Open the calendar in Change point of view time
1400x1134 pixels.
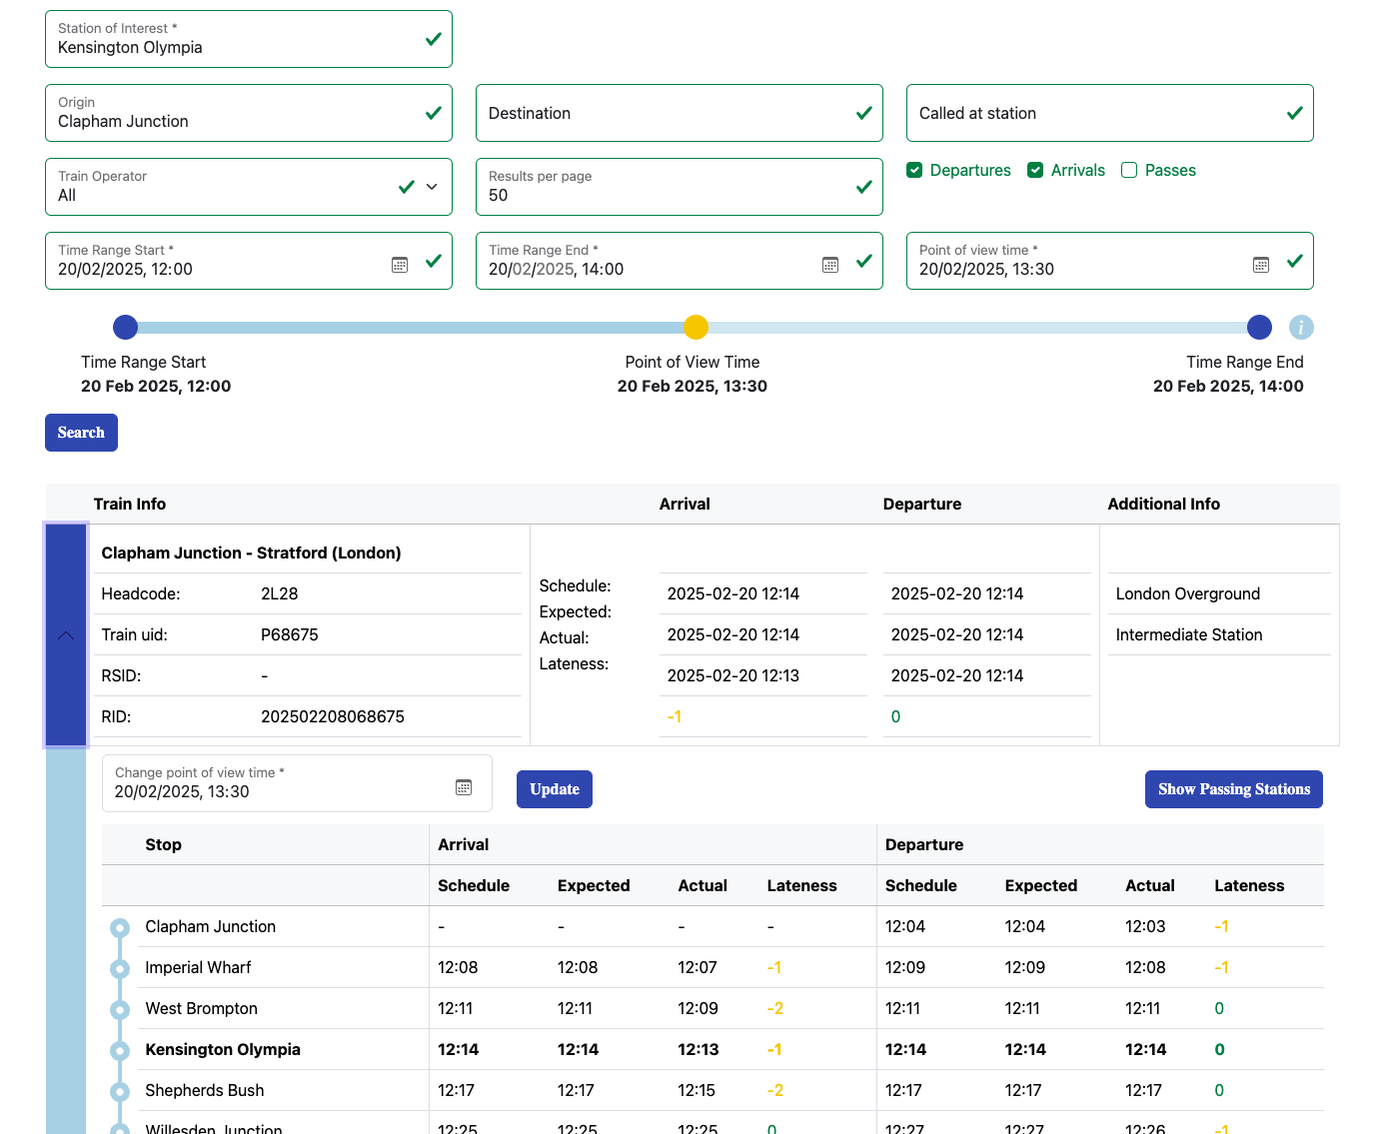point(463,787)
